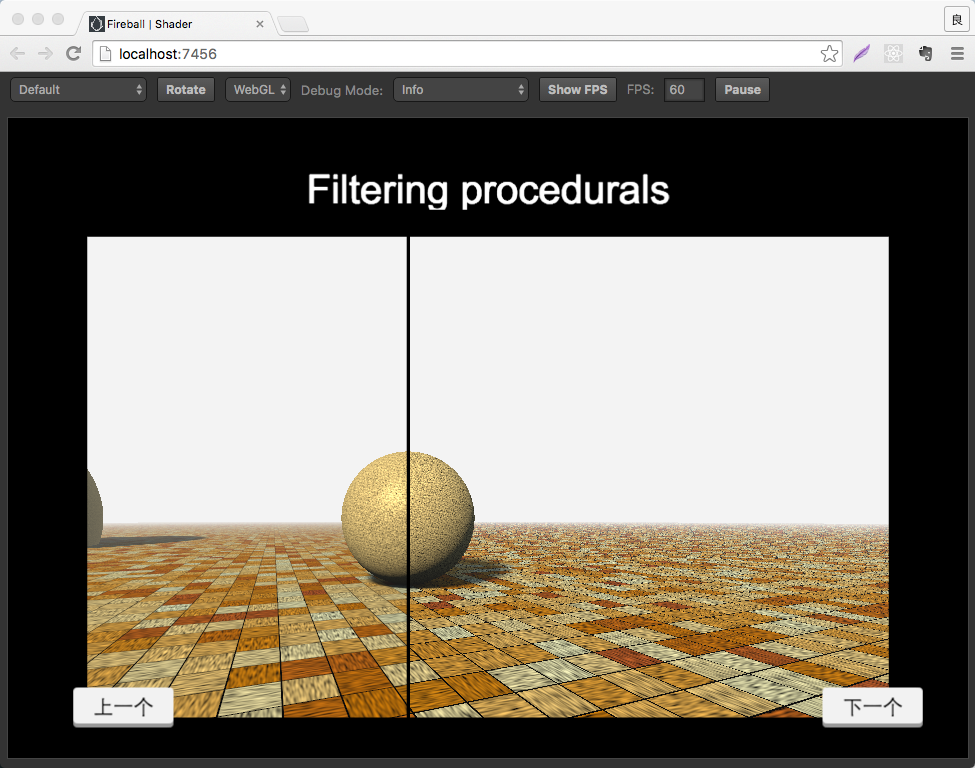Screen dimensions: 975x768
Task: Bookmark the page with the star icon
Action: pyautogui.click(x=829, y=54)
